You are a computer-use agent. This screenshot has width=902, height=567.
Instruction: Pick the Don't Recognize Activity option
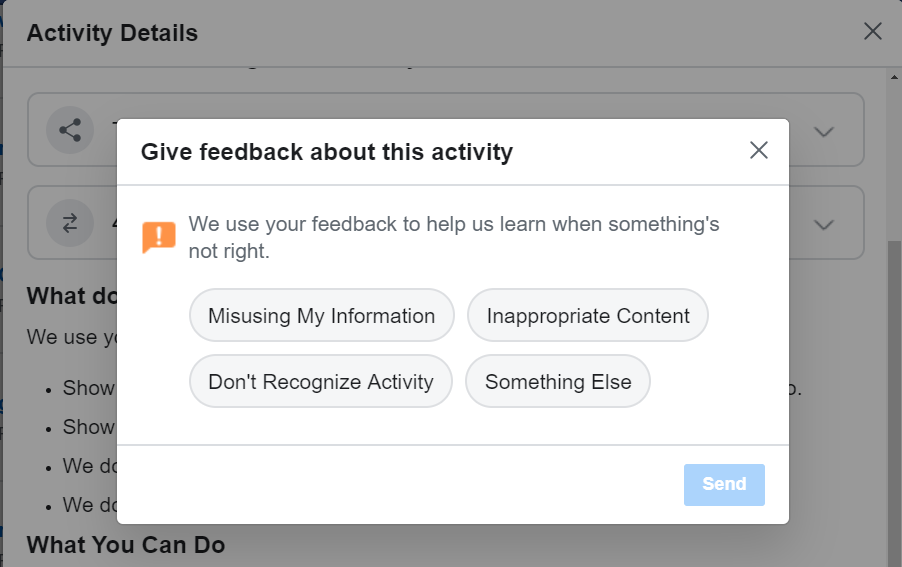[x=321, y=382]
